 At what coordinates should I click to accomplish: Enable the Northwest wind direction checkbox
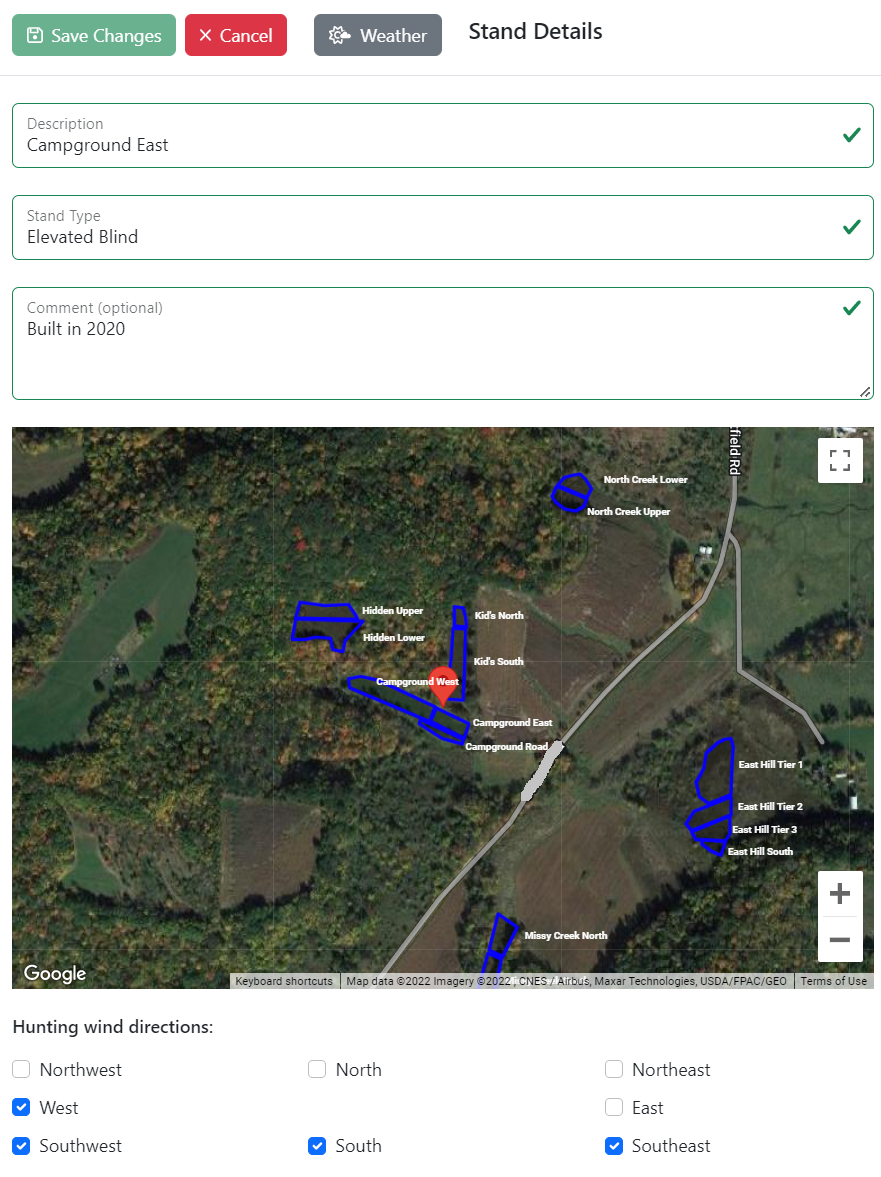tap(21, 1069)
